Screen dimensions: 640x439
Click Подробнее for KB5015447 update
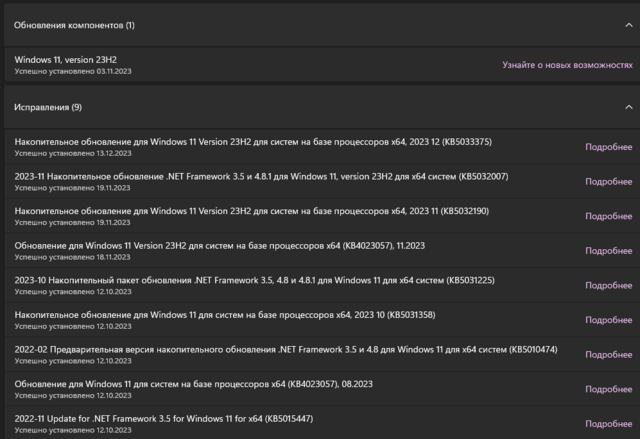click(608, 420)
